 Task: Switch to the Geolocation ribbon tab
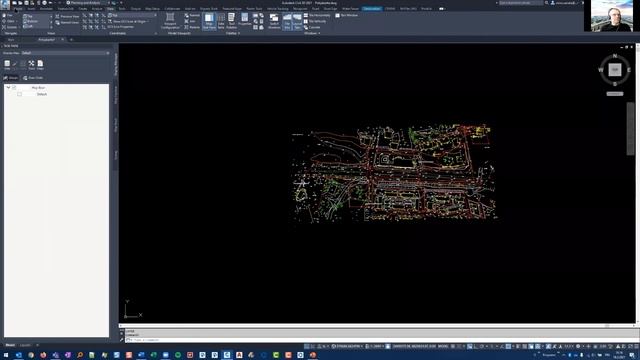(x=372, y=9)
